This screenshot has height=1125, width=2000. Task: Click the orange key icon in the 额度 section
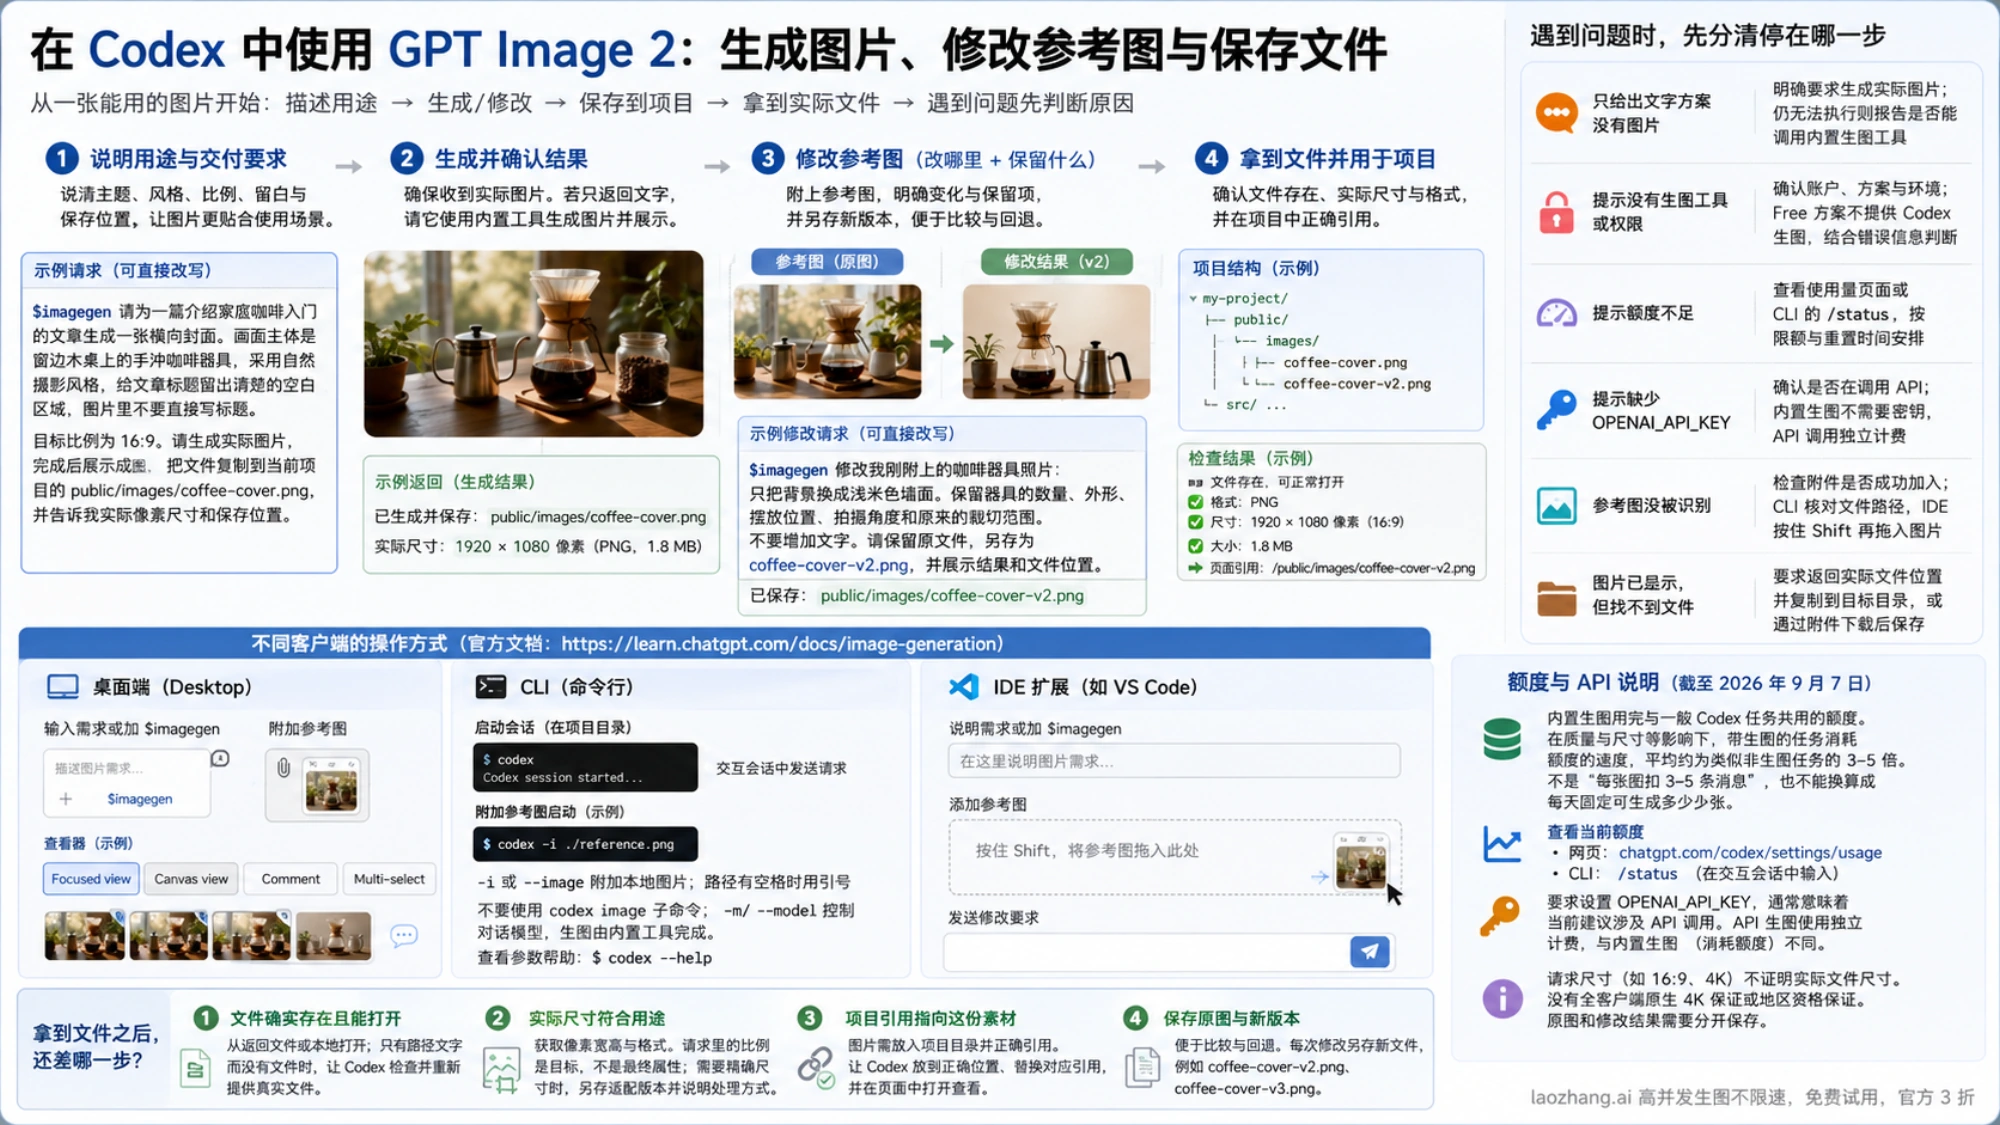[x=1500, y=916]
